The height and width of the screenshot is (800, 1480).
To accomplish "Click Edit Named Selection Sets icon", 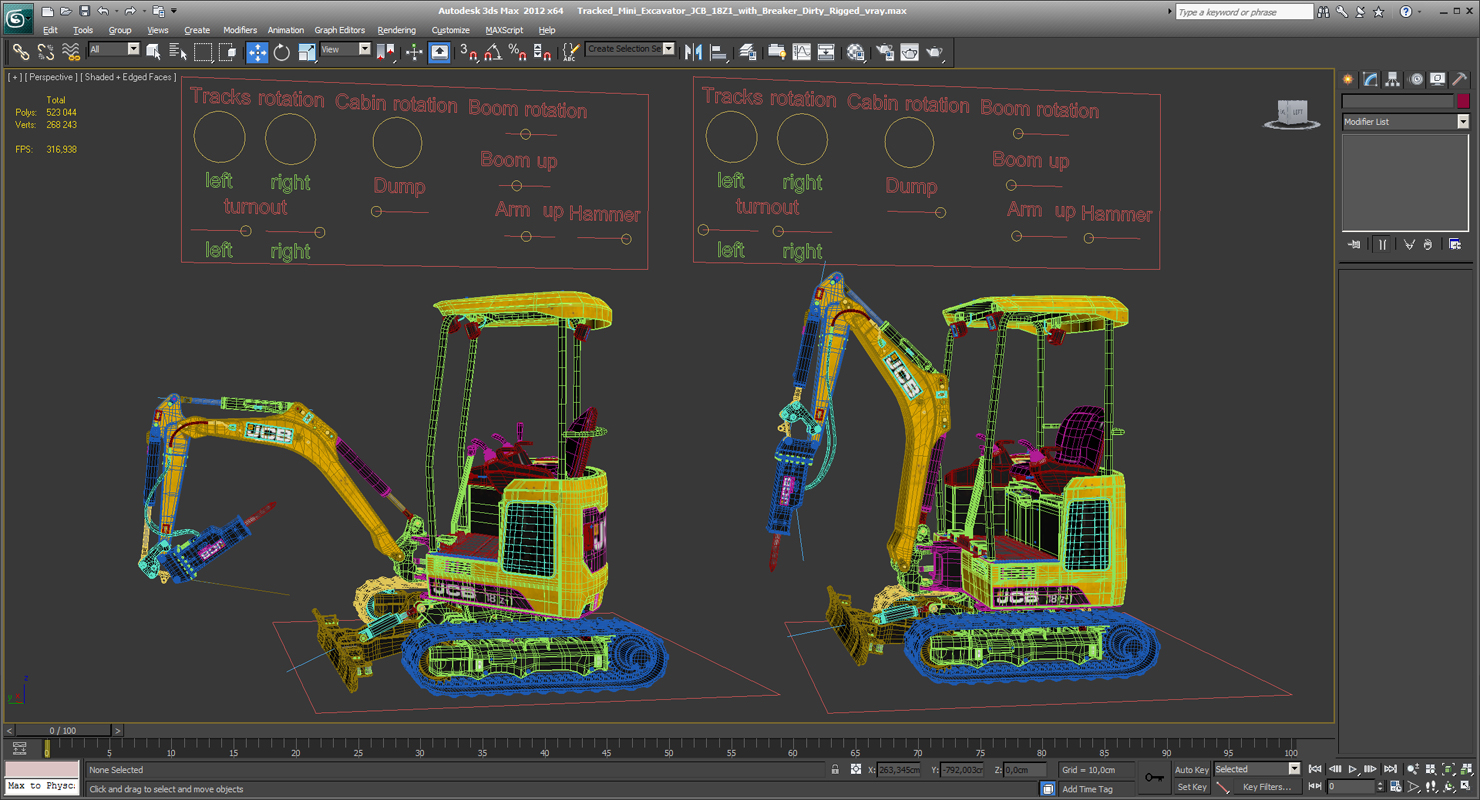I will (x=570, y=52).
